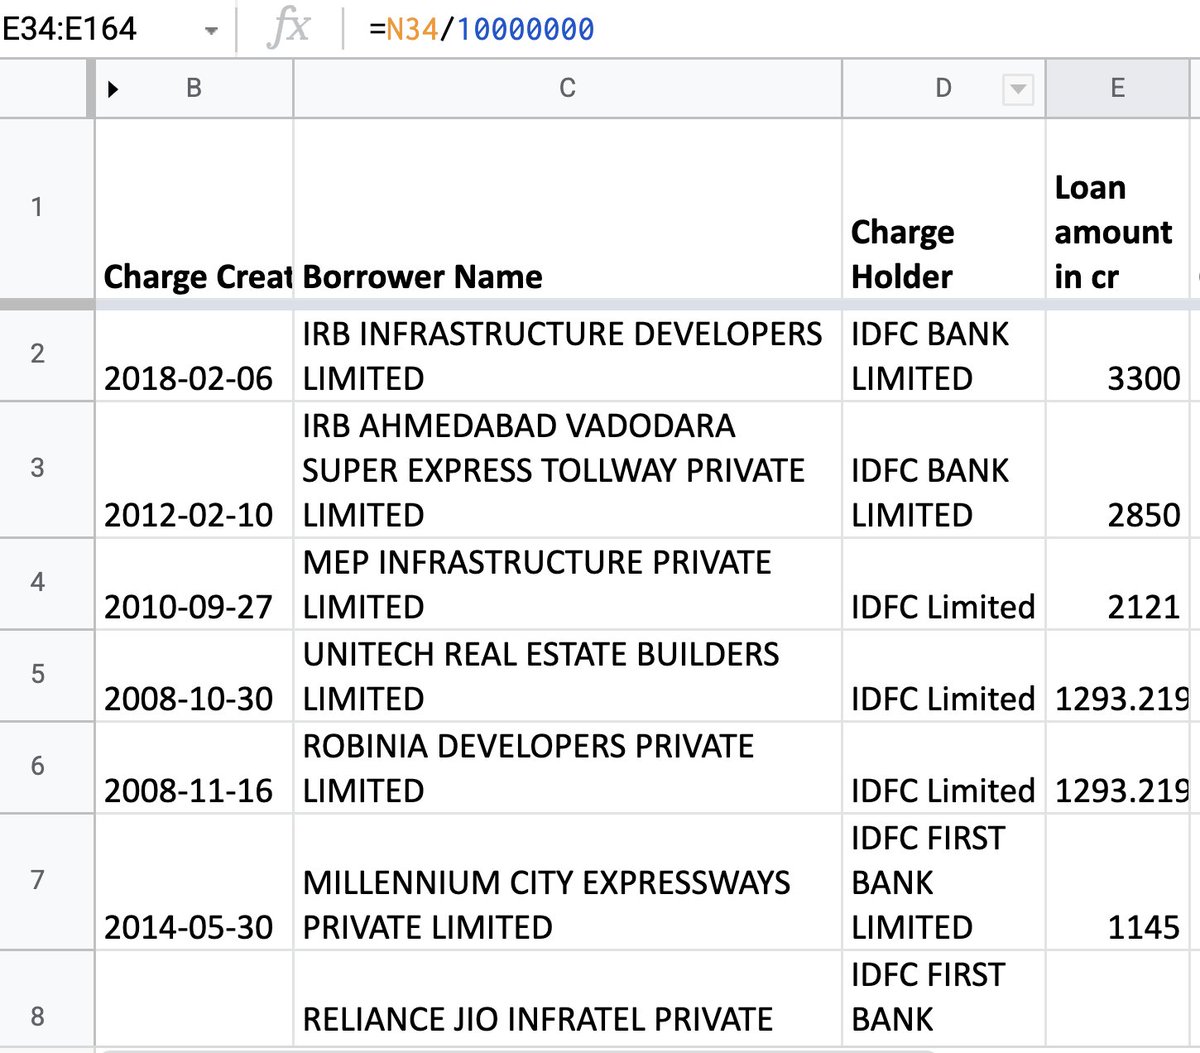Click the 'Charge Creat' header cell

tap(194, 208)
